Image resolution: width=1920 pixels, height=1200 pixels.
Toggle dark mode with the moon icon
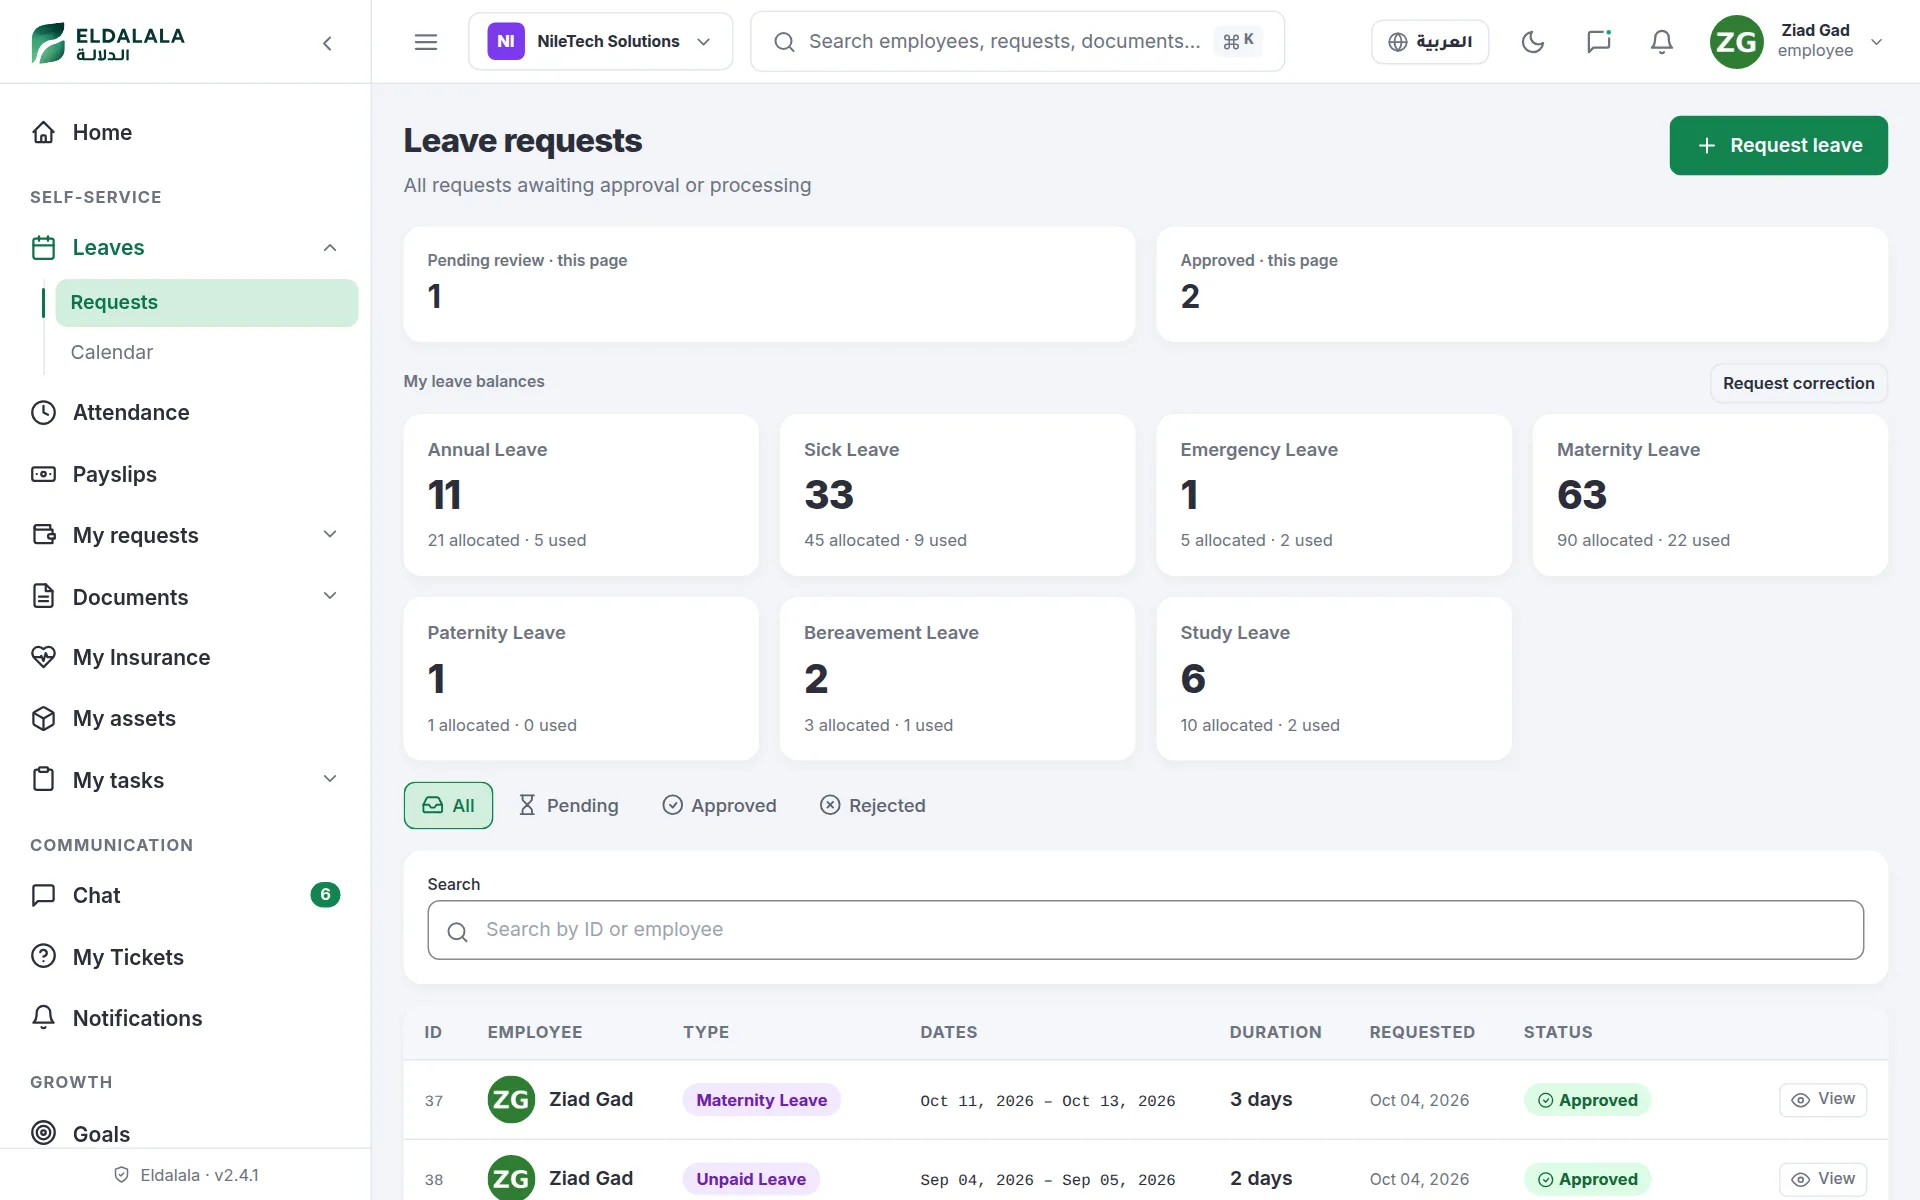1532,42
